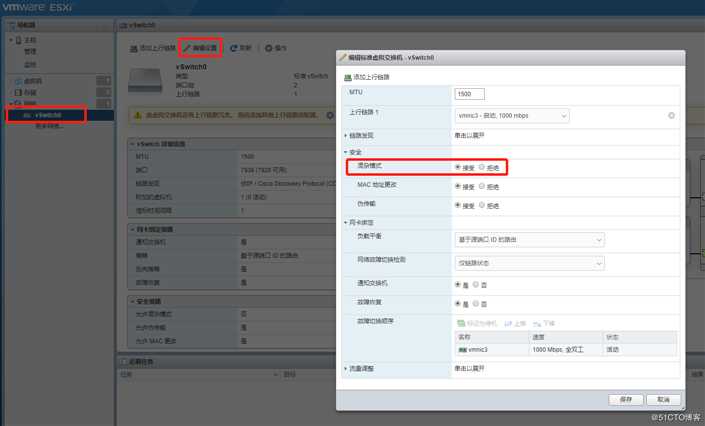705x426 pixels.
Task: Collapse the NIC teaming policy panel in background
Action: tap(133, 229)
